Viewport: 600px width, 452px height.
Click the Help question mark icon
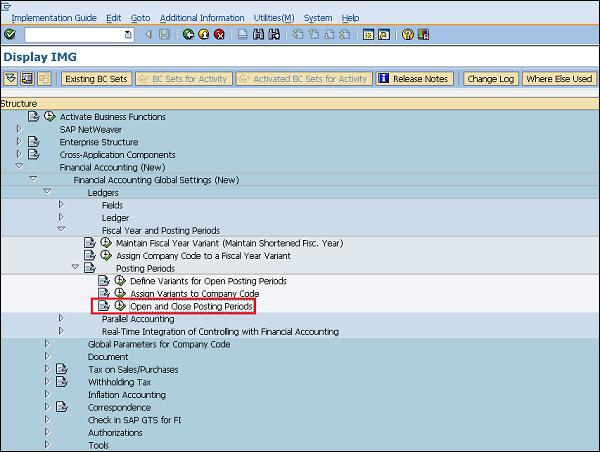[x=408, y=34]
